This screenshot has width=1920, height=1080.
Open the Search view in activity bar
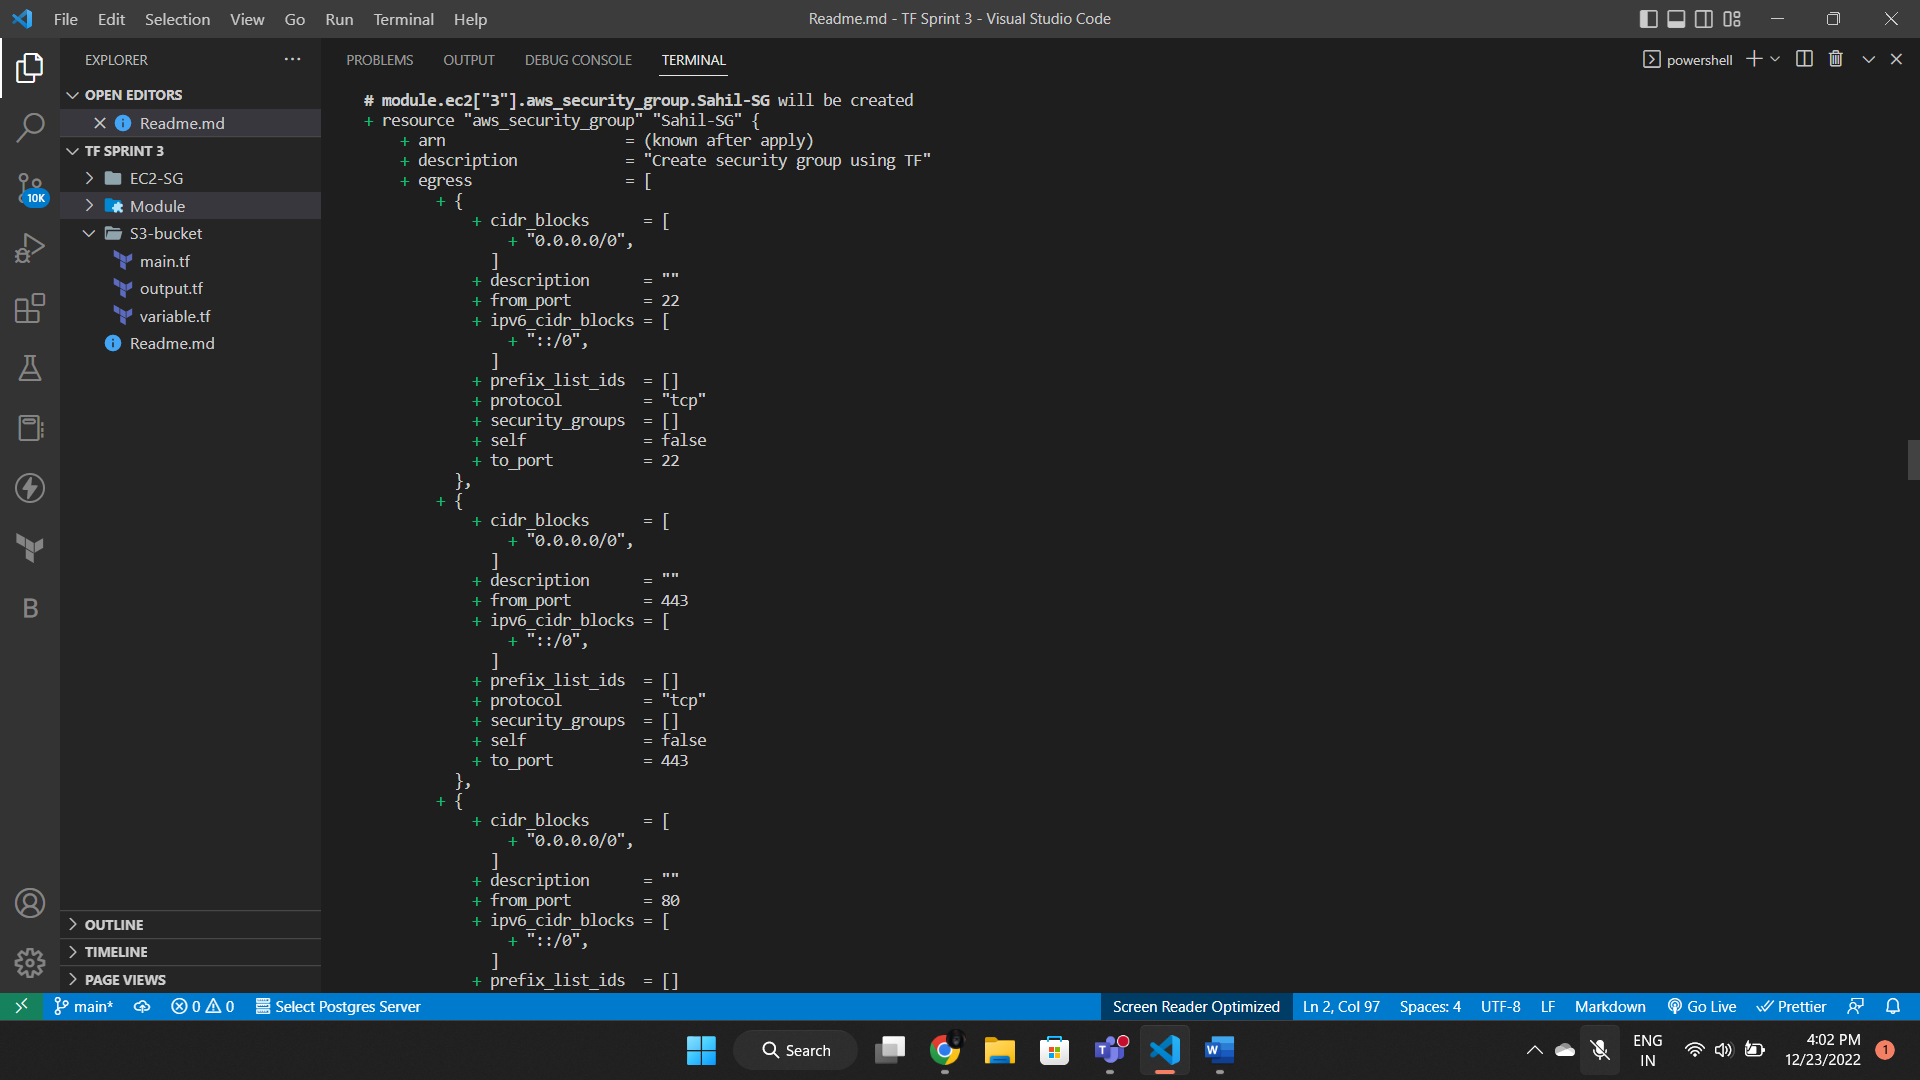pos(30,128)
